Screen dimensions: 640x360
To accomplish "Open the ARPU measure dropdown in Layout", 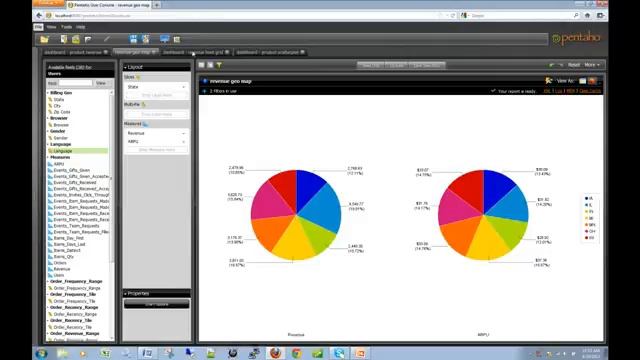I will click(183, 142).
